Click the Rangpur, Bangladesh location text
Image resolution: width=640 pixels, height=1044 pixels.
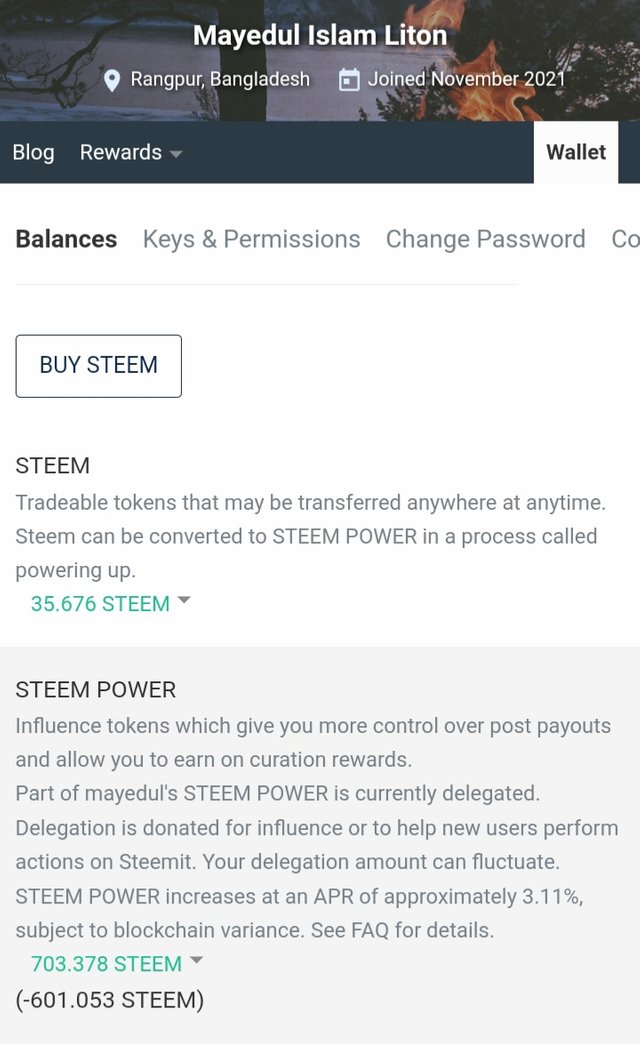click(220, 79)
